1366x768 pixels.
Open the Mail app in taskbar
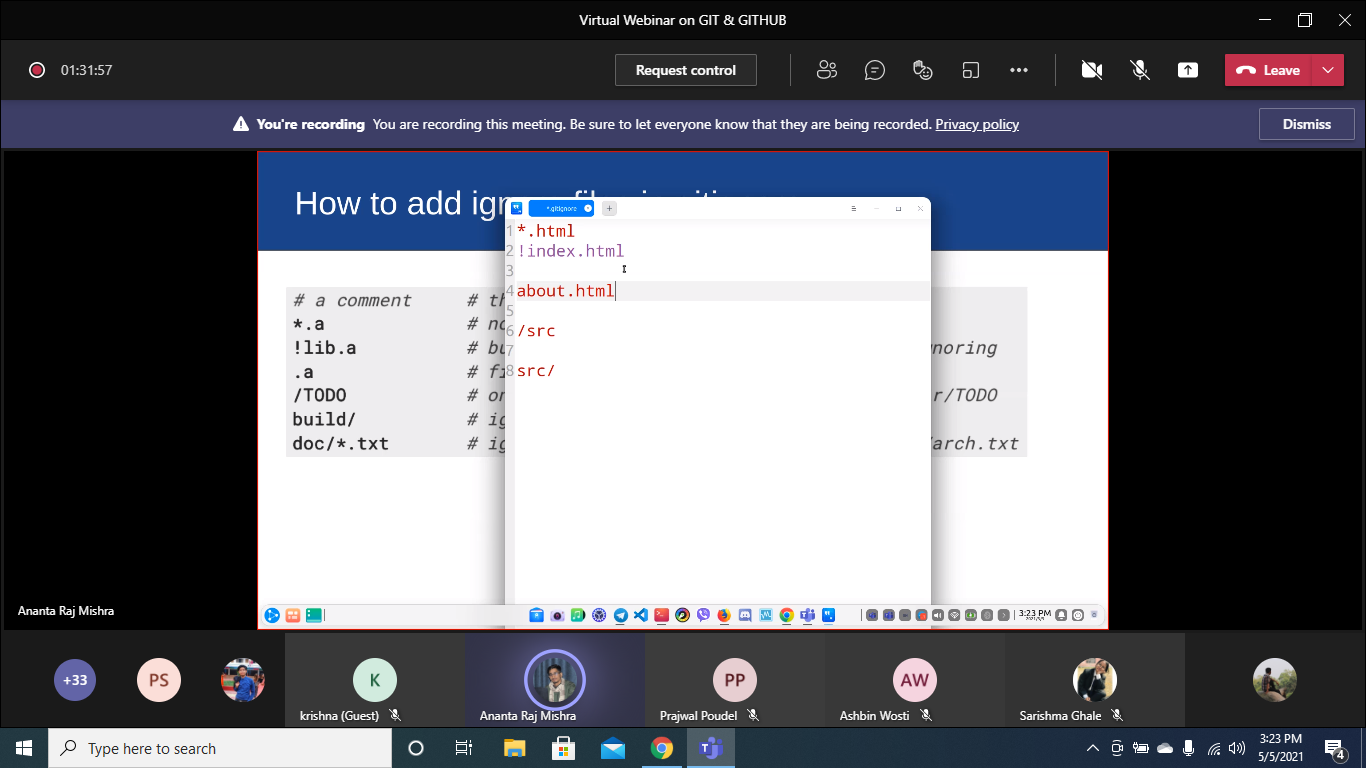612,748
